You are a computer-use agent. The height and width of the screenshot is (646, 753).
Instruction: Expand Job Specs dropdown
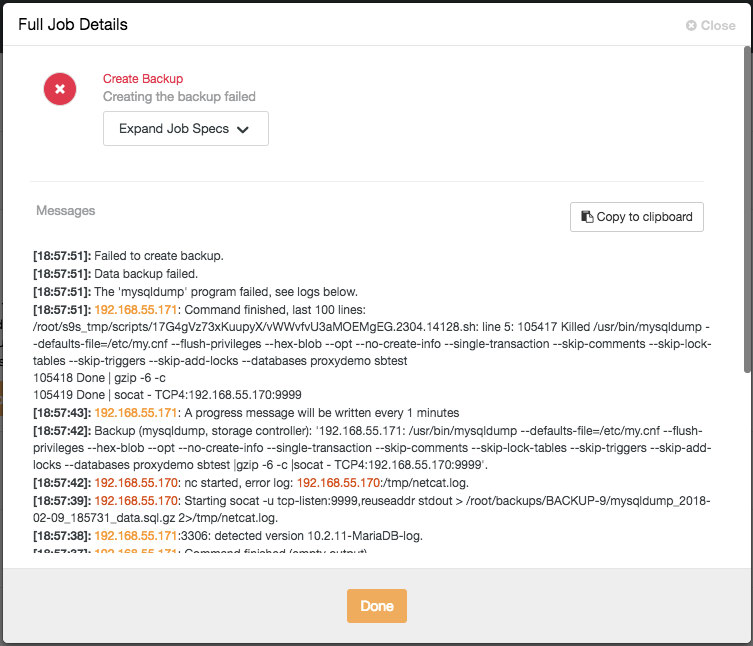(x=186, y=129)
